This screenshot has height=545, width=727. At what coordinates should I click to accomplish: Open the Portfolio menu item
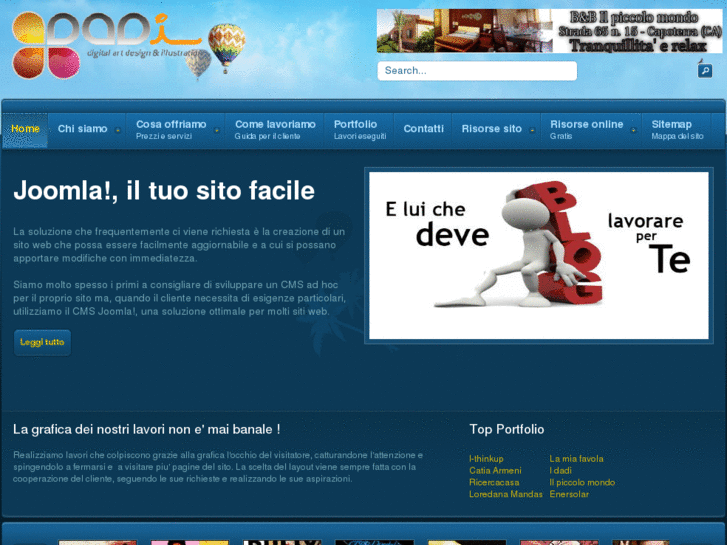click(x=360, y=129)
